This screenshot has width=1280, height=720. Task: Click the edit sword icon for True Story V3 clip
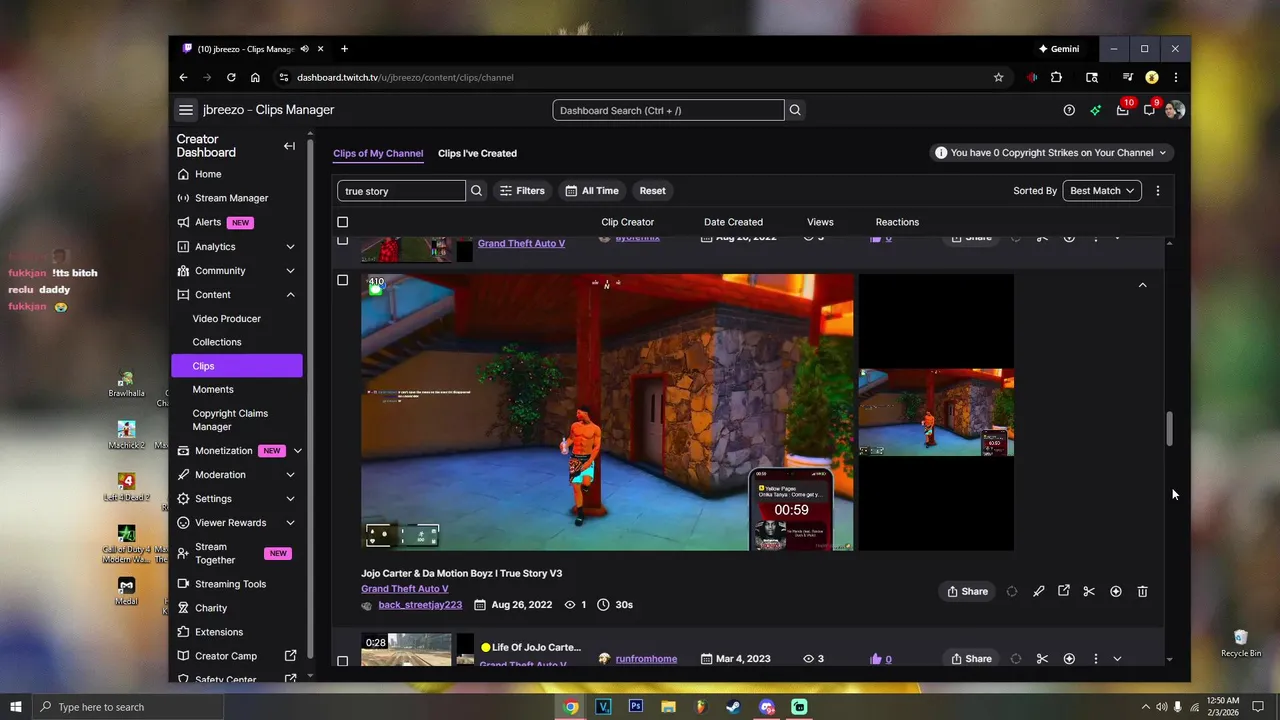click(x=1039, y=591)
